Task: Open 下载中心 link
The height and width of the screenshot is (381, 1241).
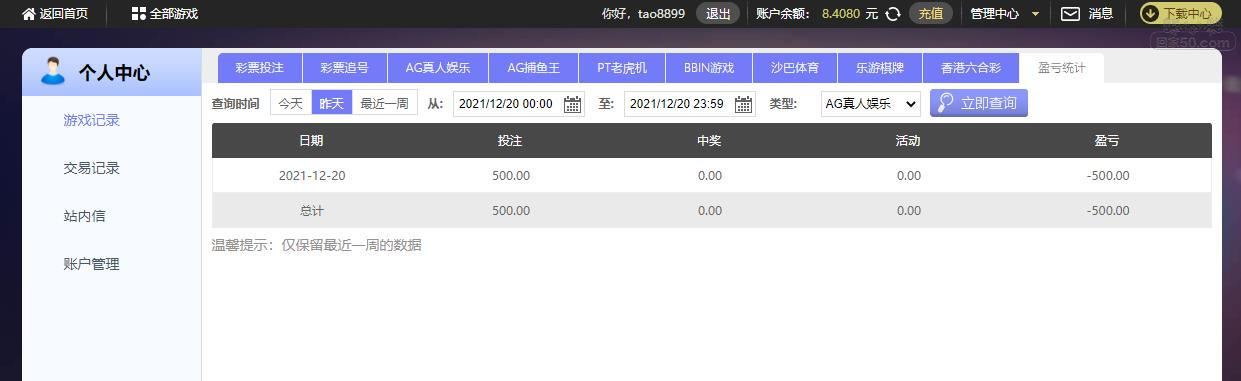Action: (1181, 14)
